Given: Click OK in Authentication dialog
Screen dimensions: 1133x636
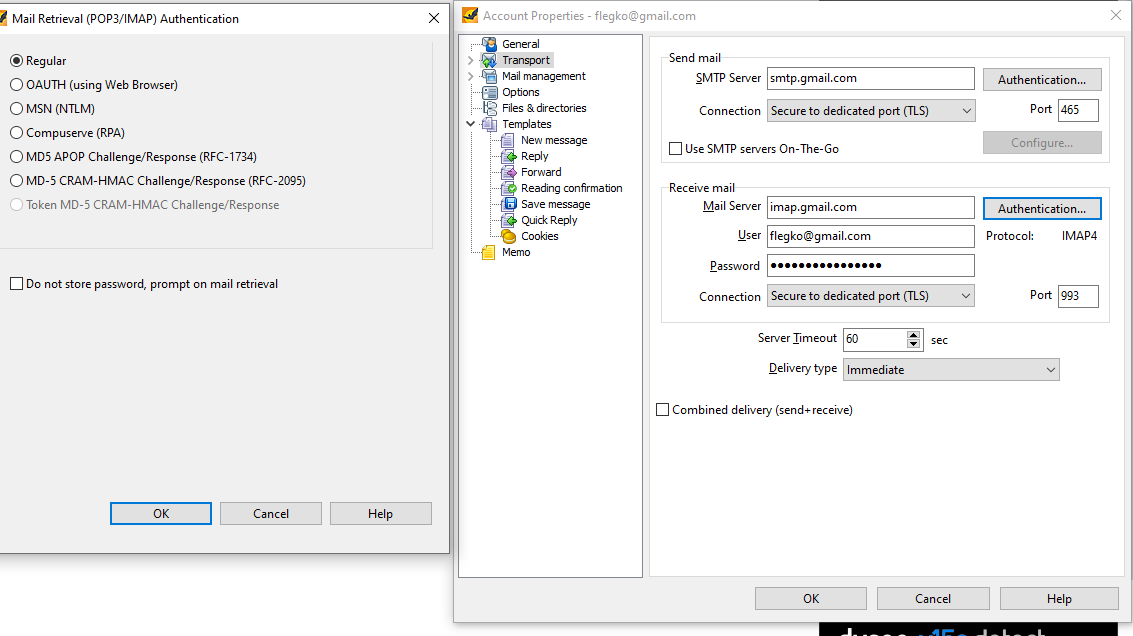Looking at the screenshot, I should (x=160, y=514).
